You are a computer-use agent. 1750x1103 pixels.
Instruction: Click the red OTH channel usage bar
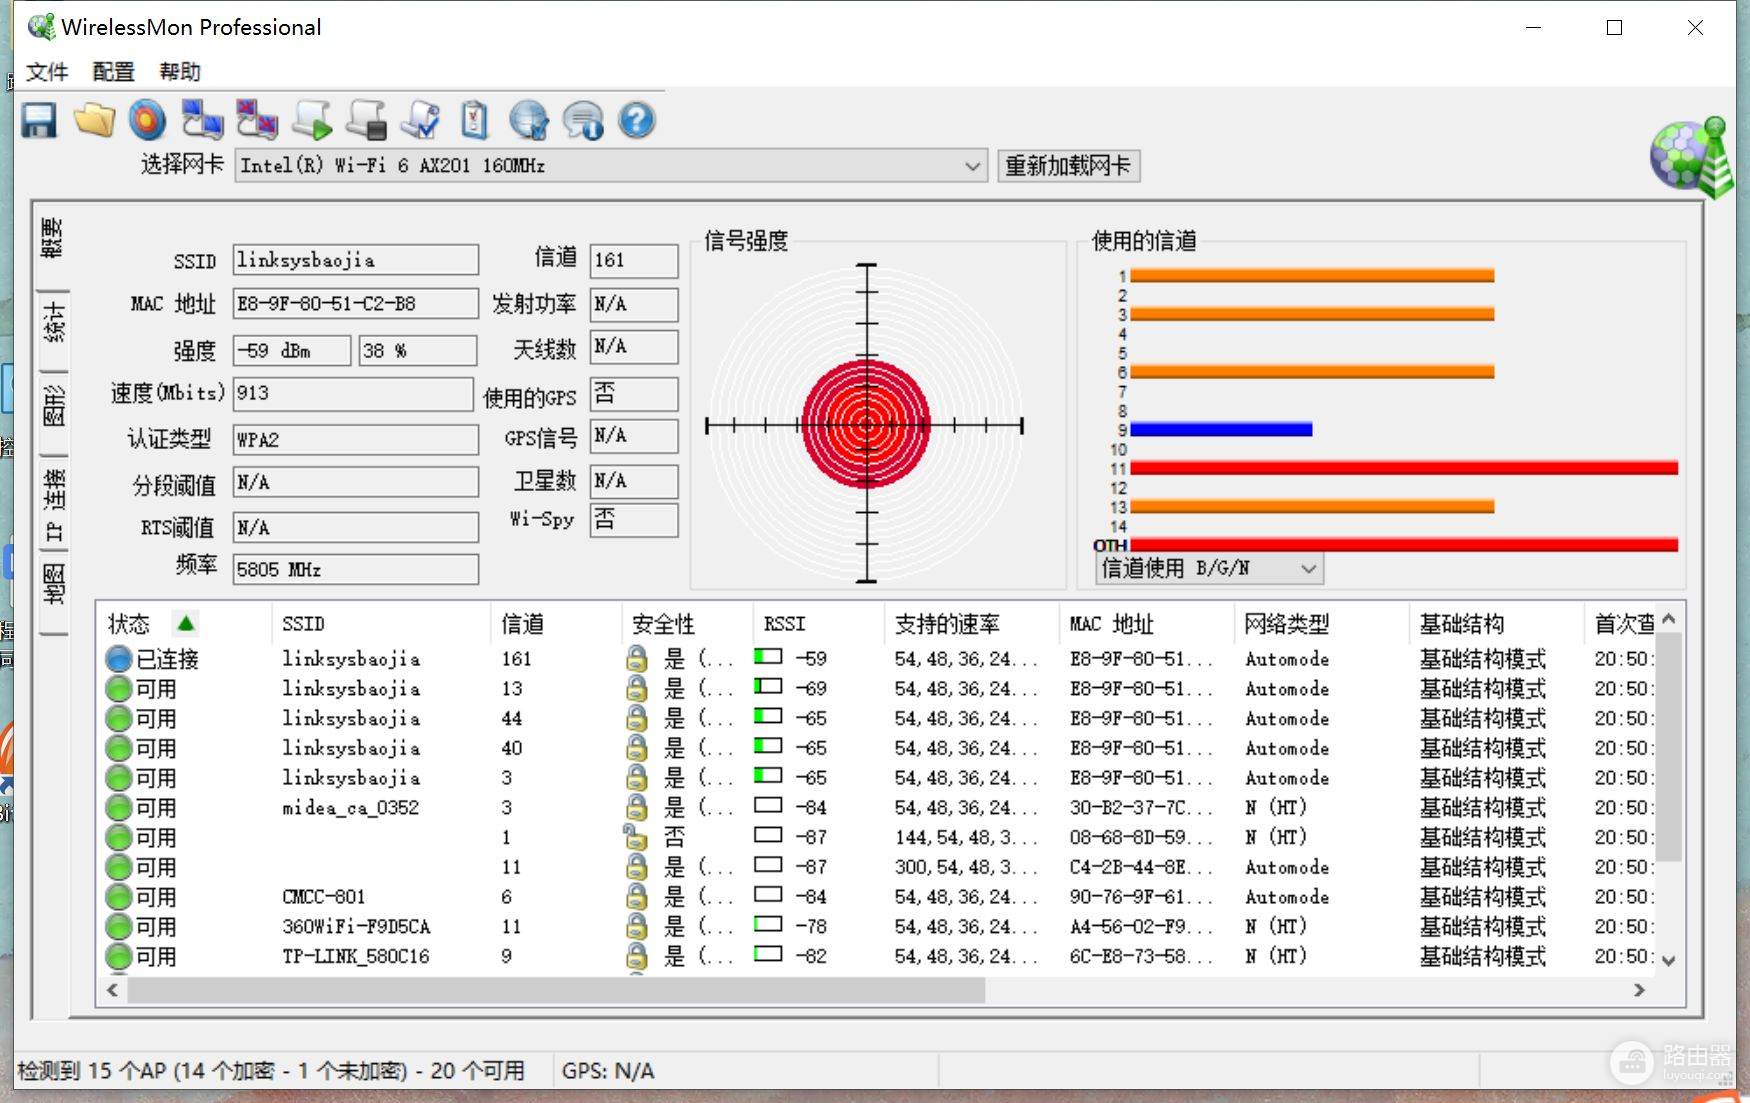(x=1404, y=545)
